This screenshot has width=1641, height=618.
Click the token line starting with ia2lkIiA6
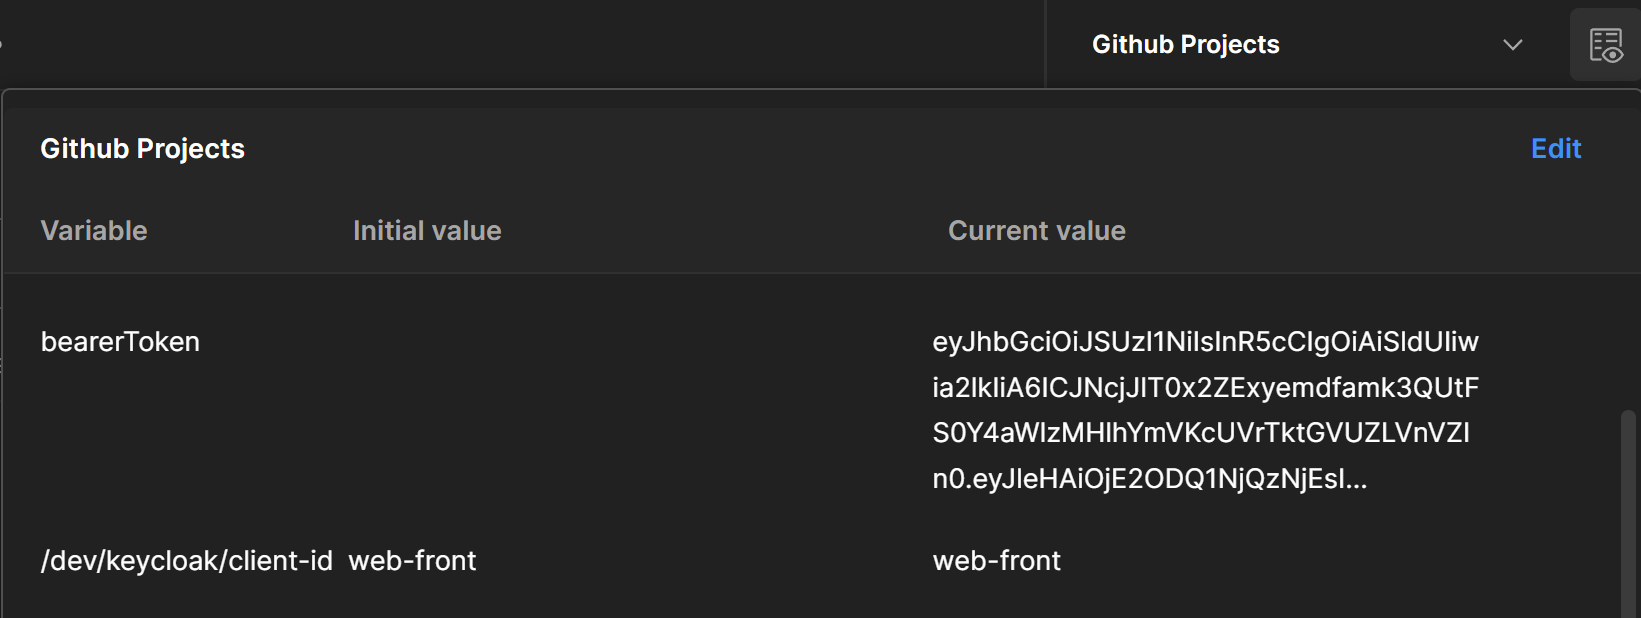click(1204, 388)
